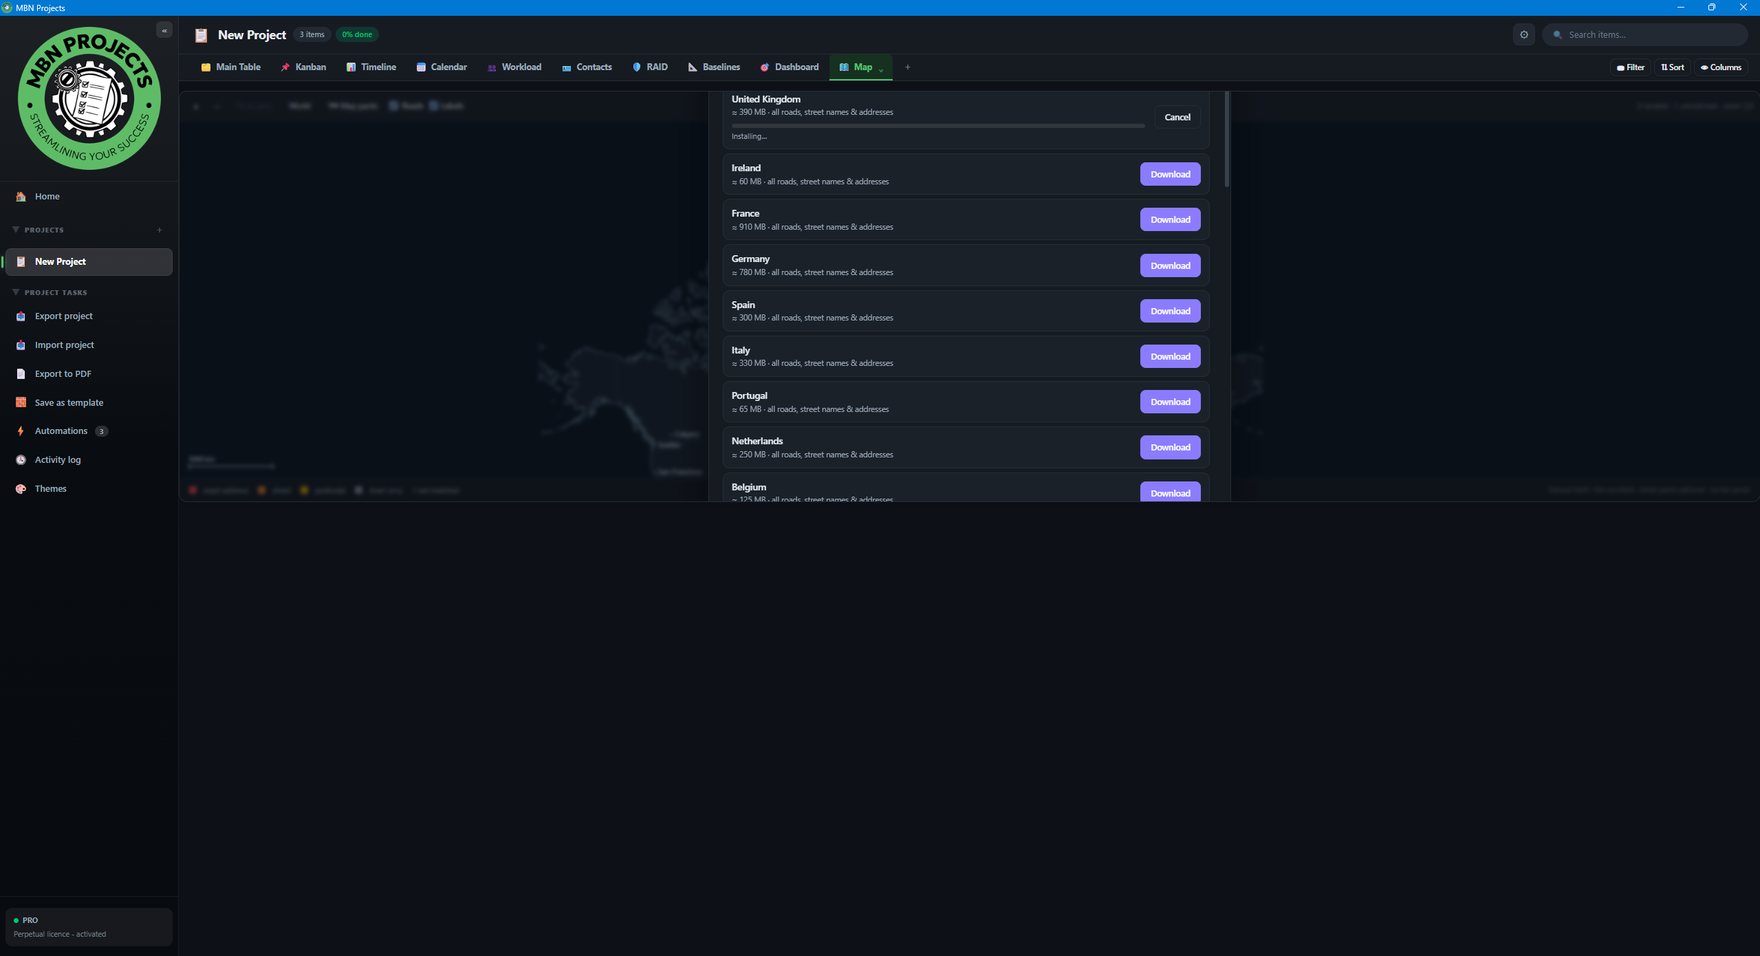Add a new view tab with plus
1760x956 pixels.
[x=907, y=67]
